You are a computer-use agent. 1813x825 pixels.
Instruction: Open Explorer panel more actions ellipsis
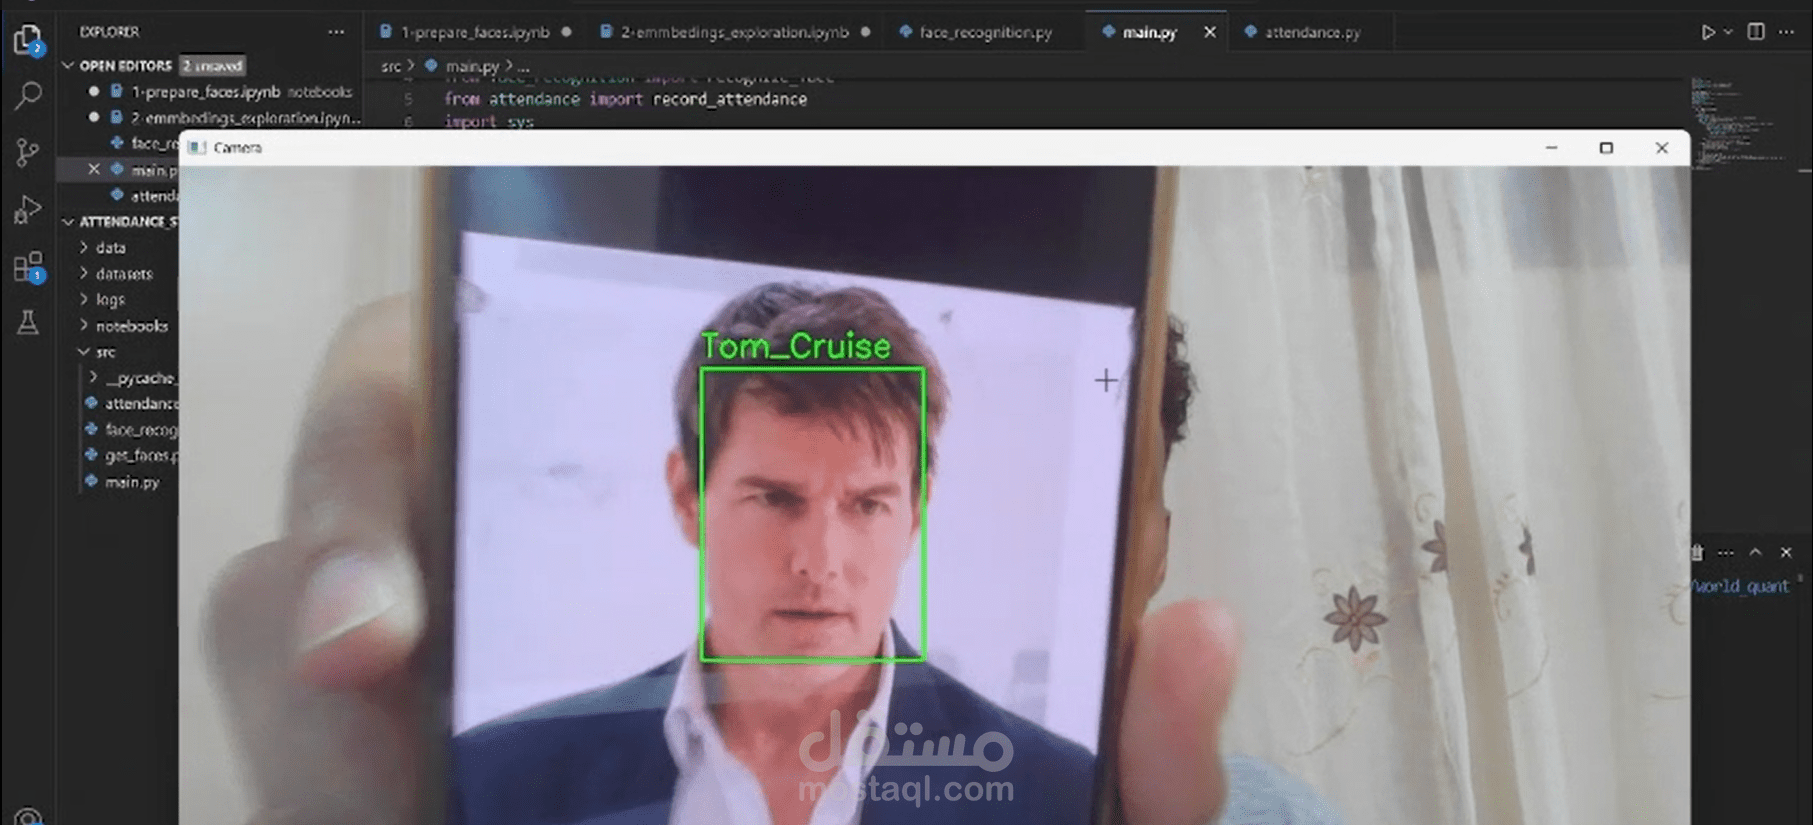coord(336,32)
